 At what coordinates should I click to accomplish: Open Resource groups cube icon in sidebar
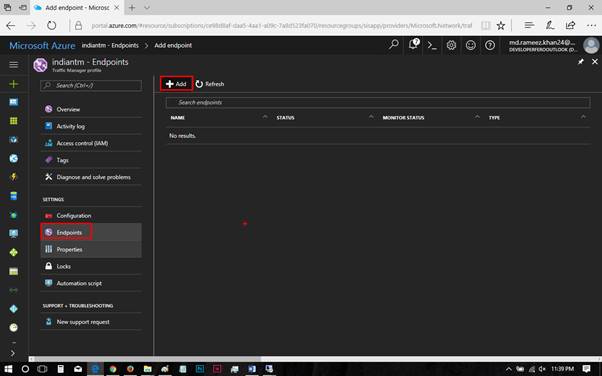13,140
